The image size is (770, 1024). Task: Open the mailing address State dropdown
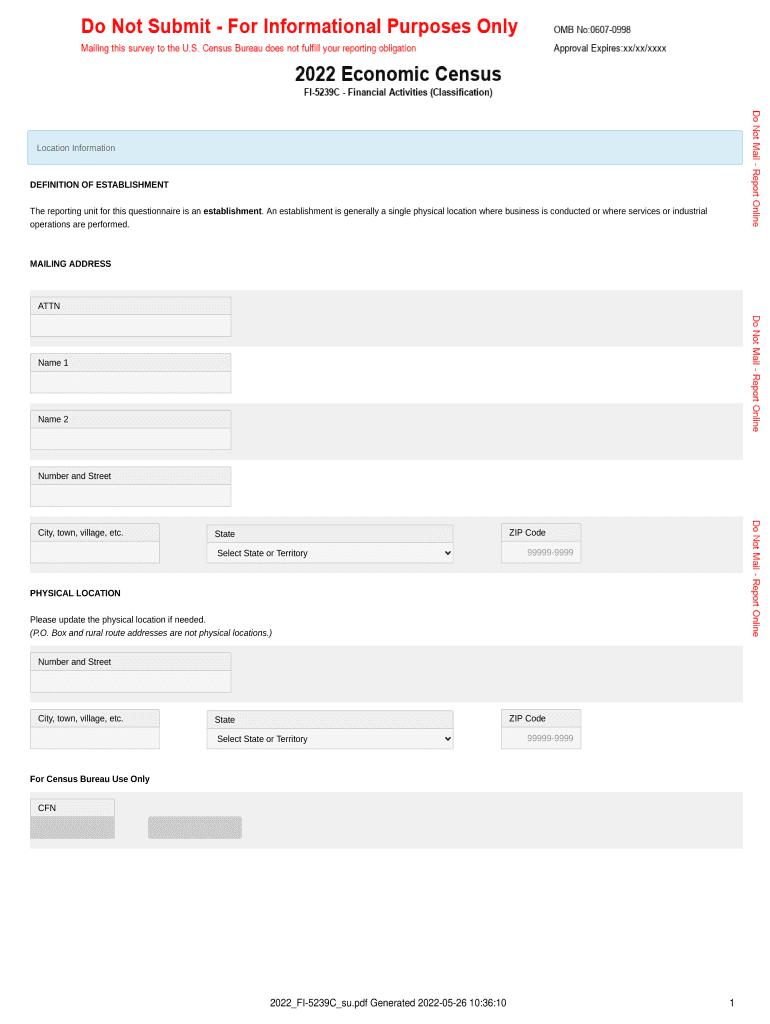click(x=330, y=553)
